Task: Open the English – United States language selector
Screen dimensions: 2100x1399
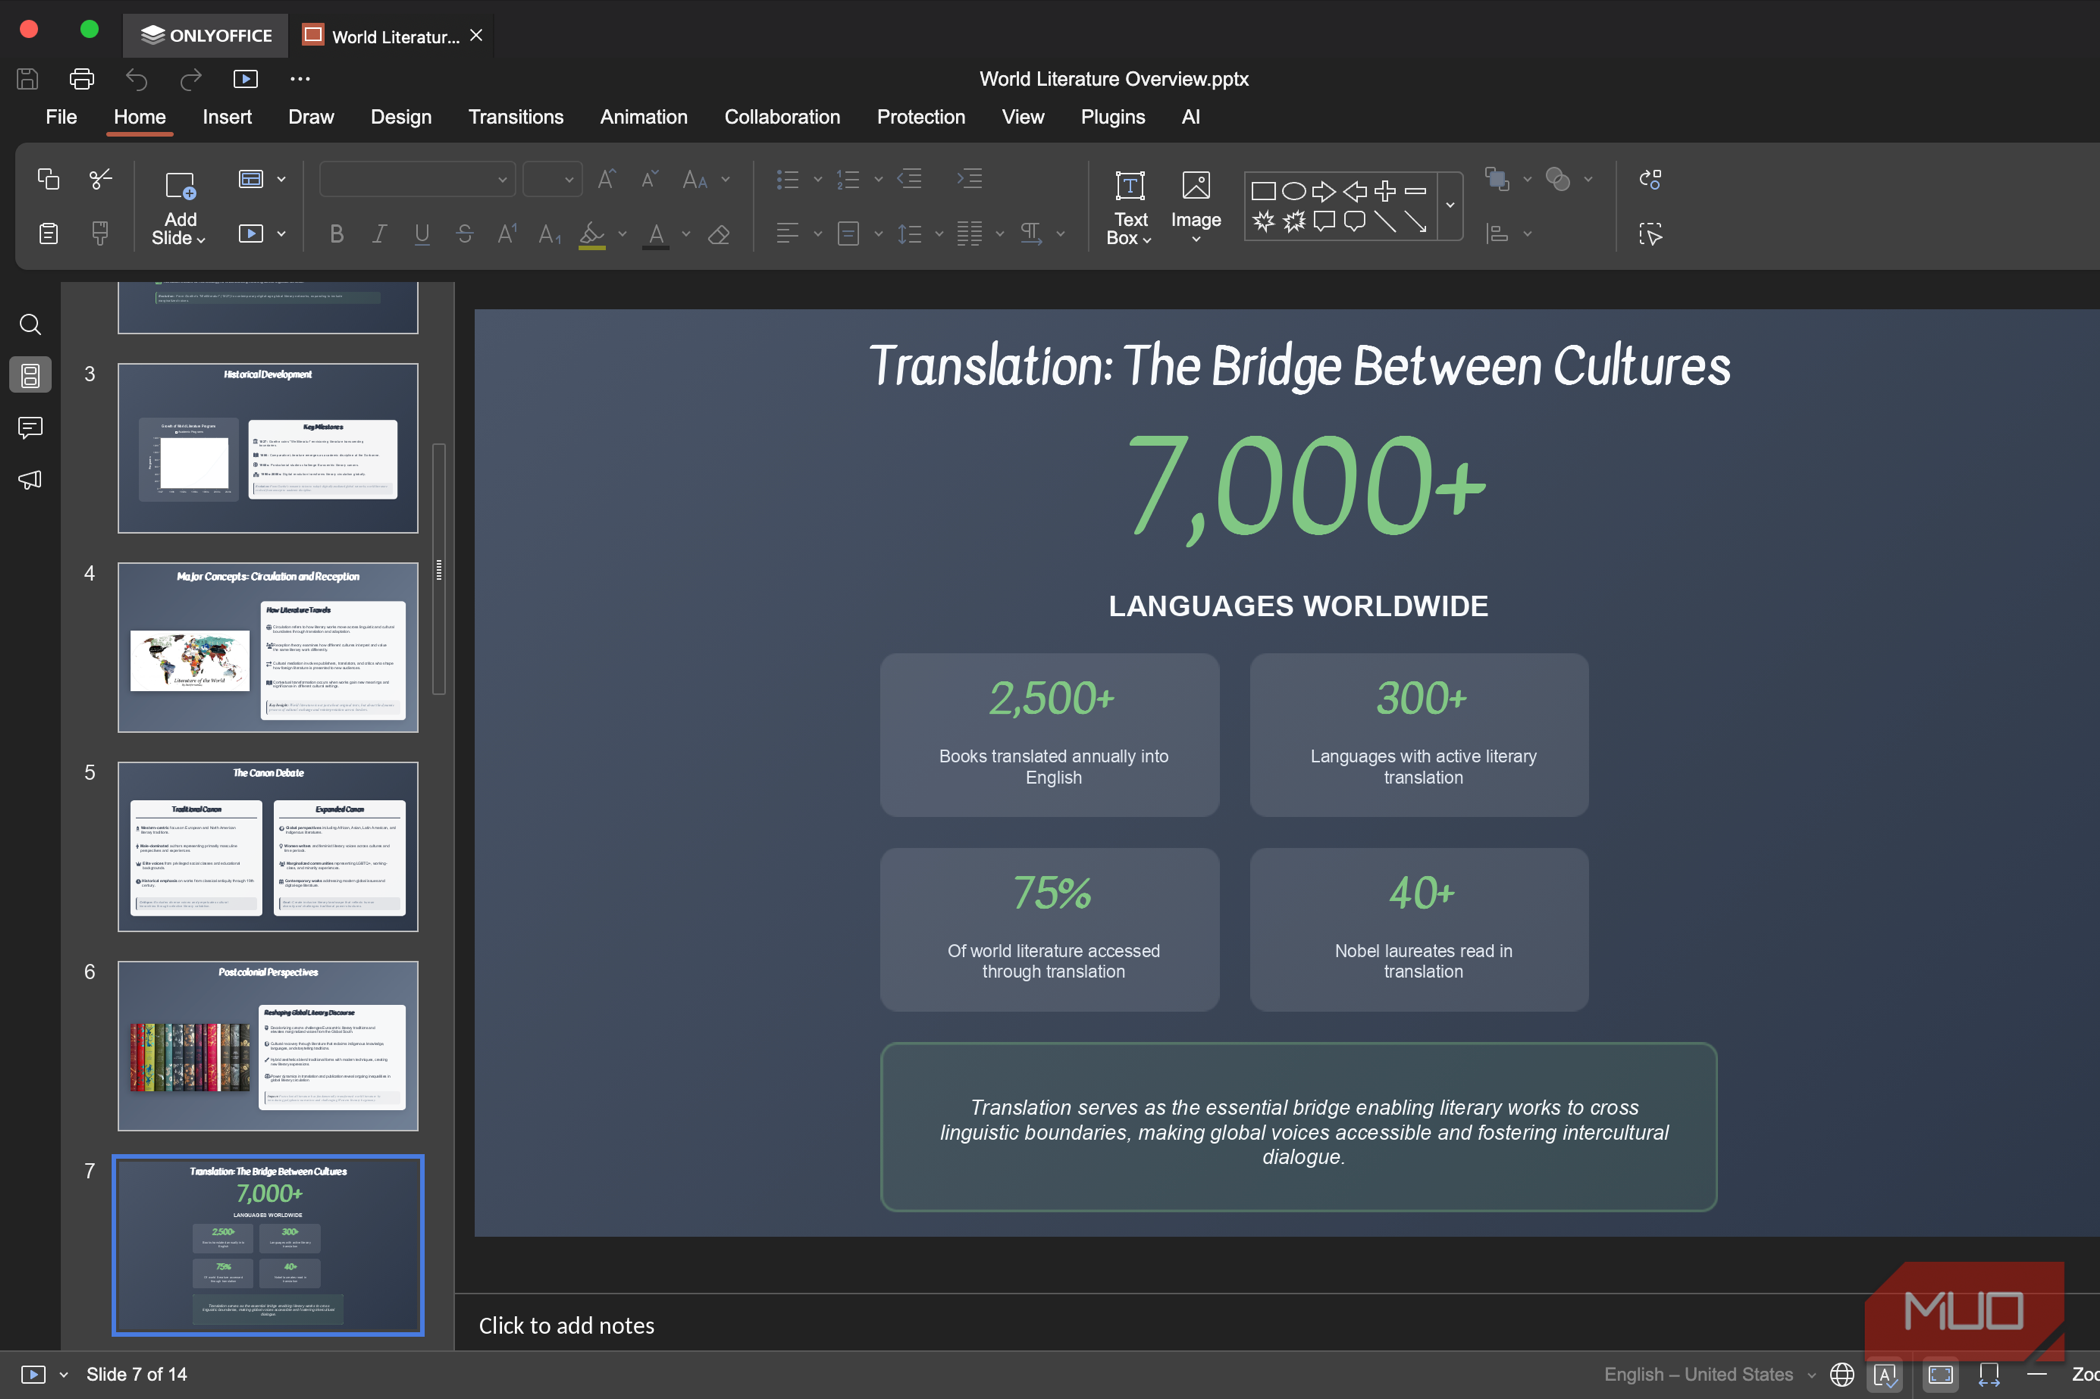Action: (1709, 1374)
